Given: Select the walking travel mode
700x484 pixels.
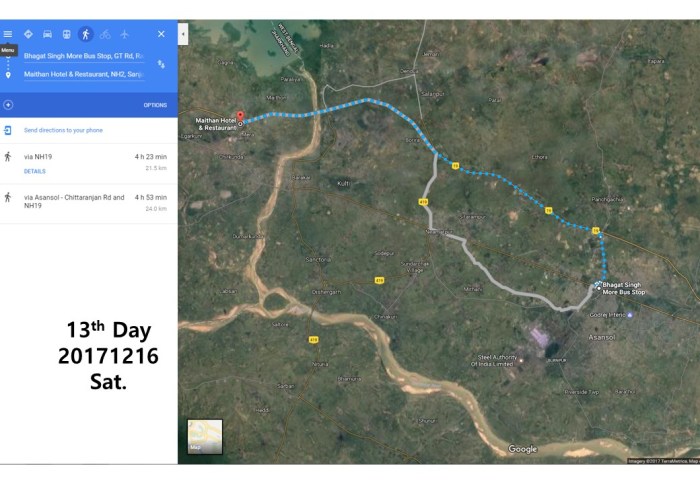Looking at the screenshot, I should [x=85, y=34].
